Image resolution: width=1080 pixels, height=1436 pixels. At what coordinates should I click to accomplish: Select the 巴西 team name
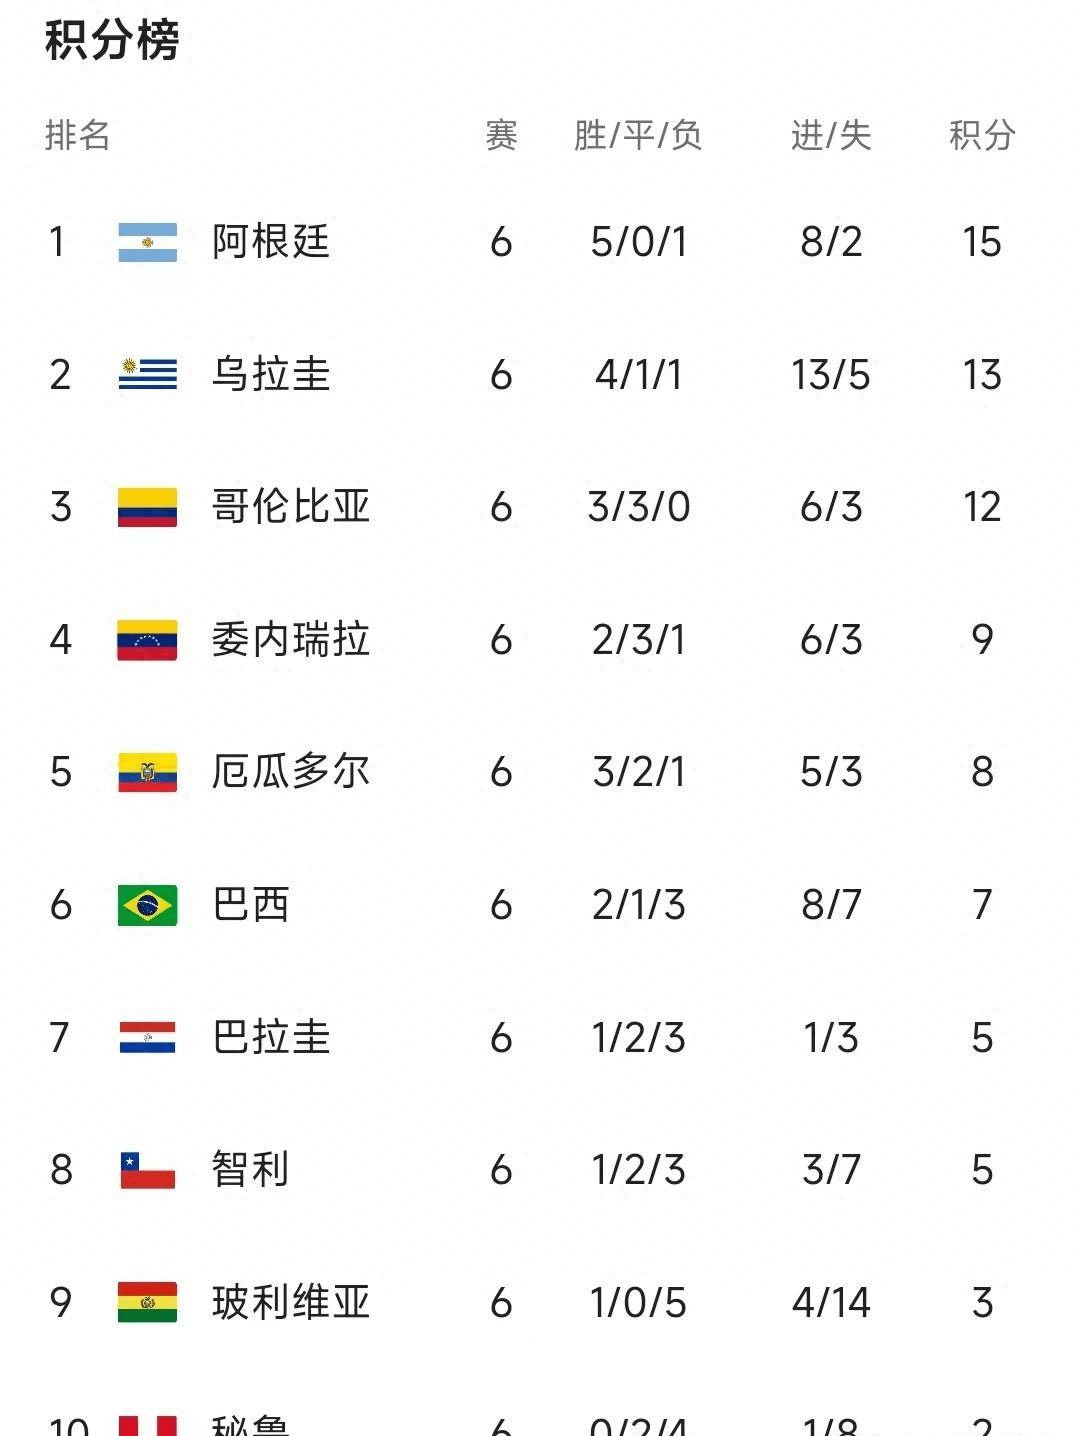click(250, 905)
